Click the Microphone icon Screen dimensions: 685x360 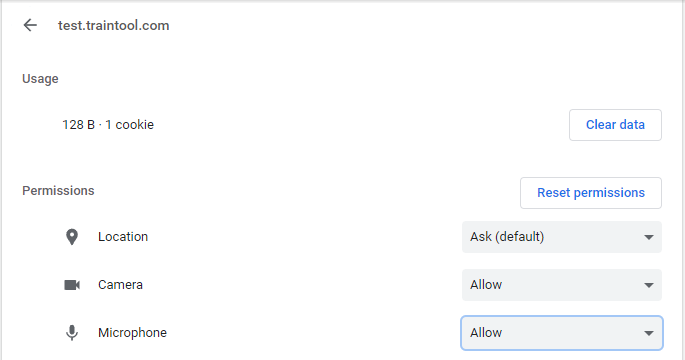(x=72, y=333)
